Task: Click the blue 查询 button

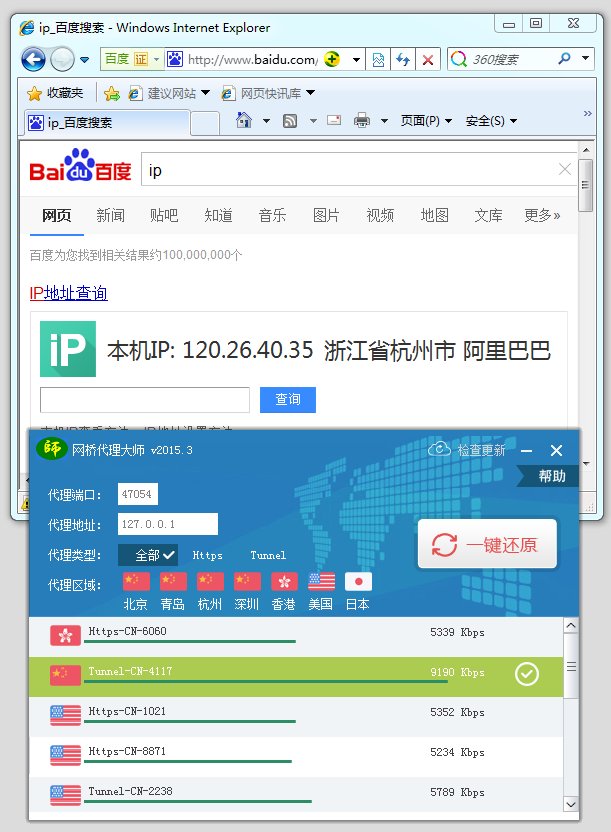Action: click(288, 399)
